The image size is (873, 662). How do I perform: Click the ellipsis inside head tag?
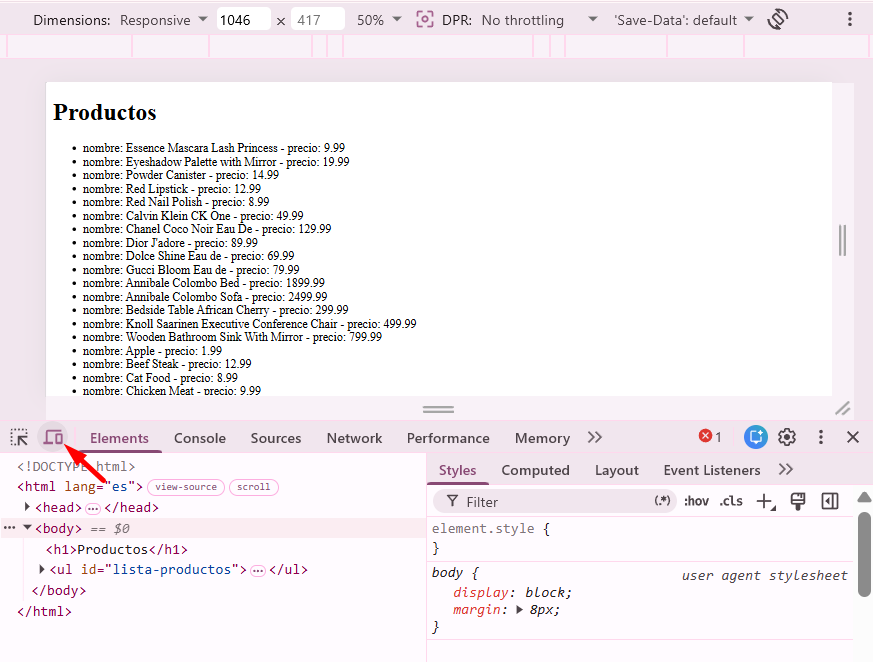[x=93, y=508]
